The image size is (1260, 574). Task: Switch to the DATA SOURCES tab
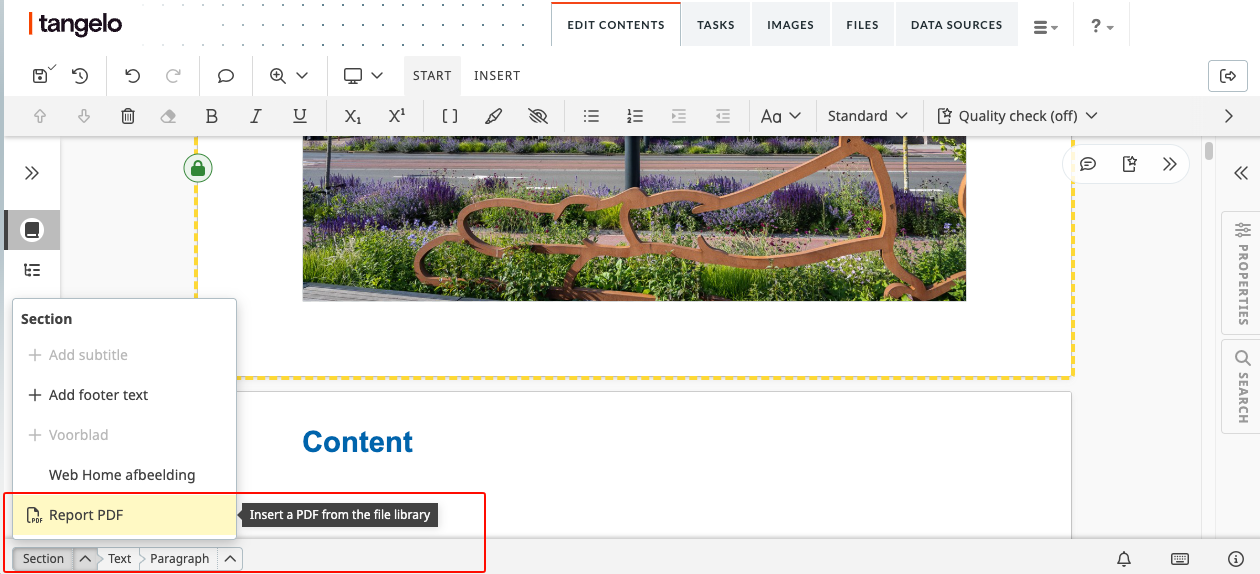(x=956, y=25)
